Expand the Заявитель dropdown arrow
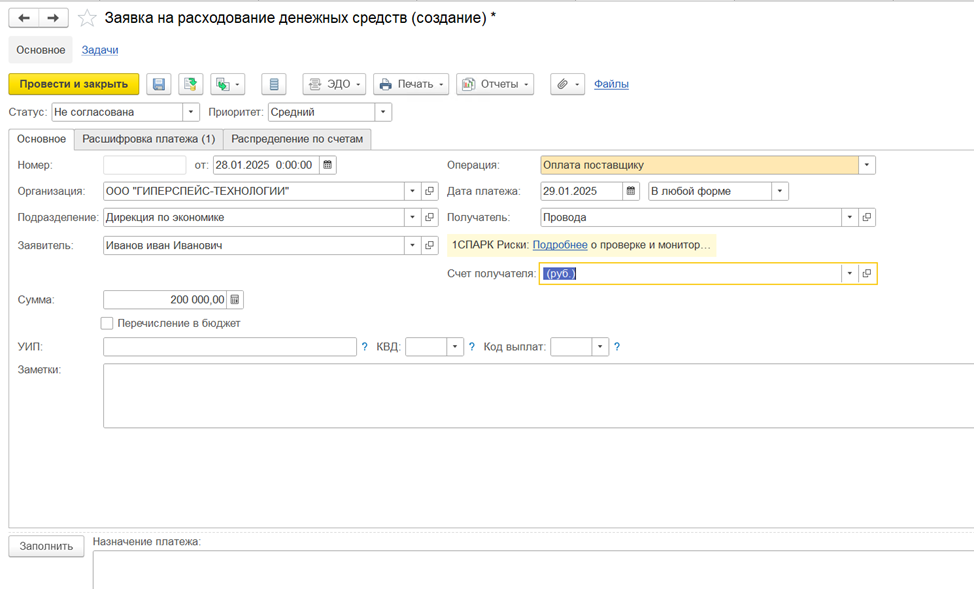The width and height of the screenshot is (974, 589). [412, 245]
